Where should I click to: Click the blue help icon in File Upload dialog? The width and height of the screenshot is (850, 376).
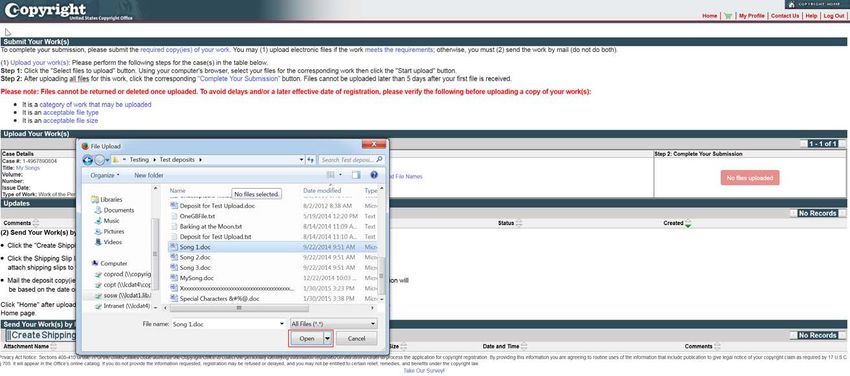374,175
